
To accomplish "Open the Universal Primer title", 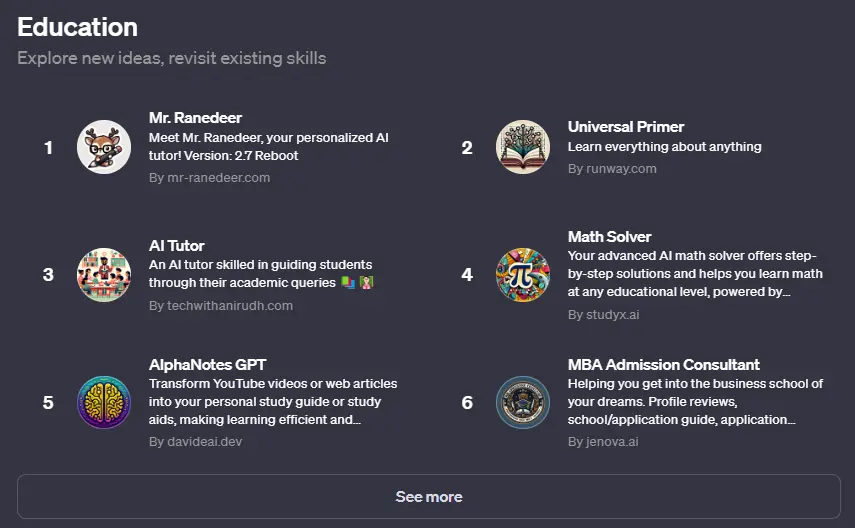I will pyautogui.click(x=625, y=127).
